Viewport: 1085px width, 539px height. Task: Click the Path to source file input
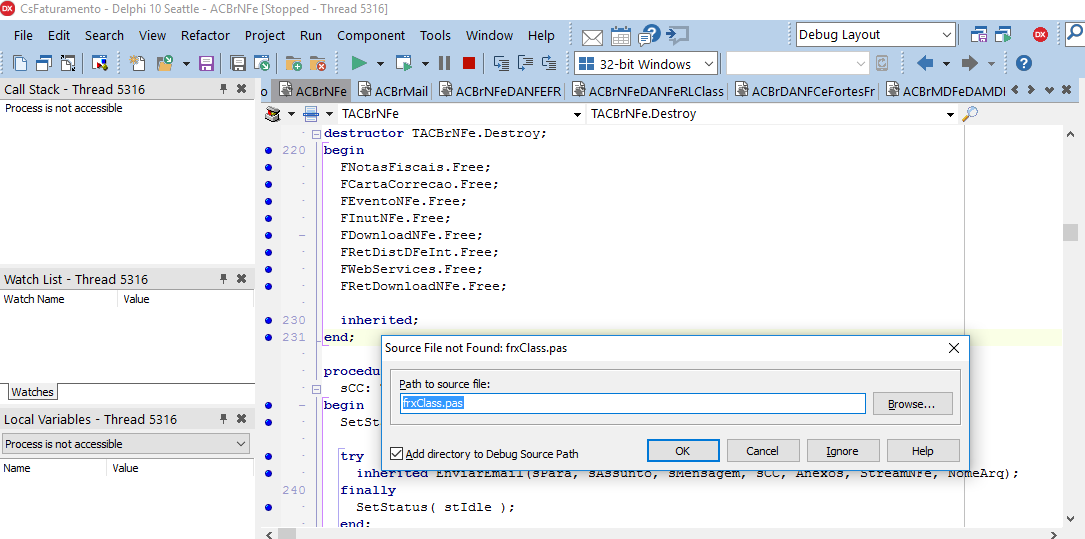[x=632, y=403]
